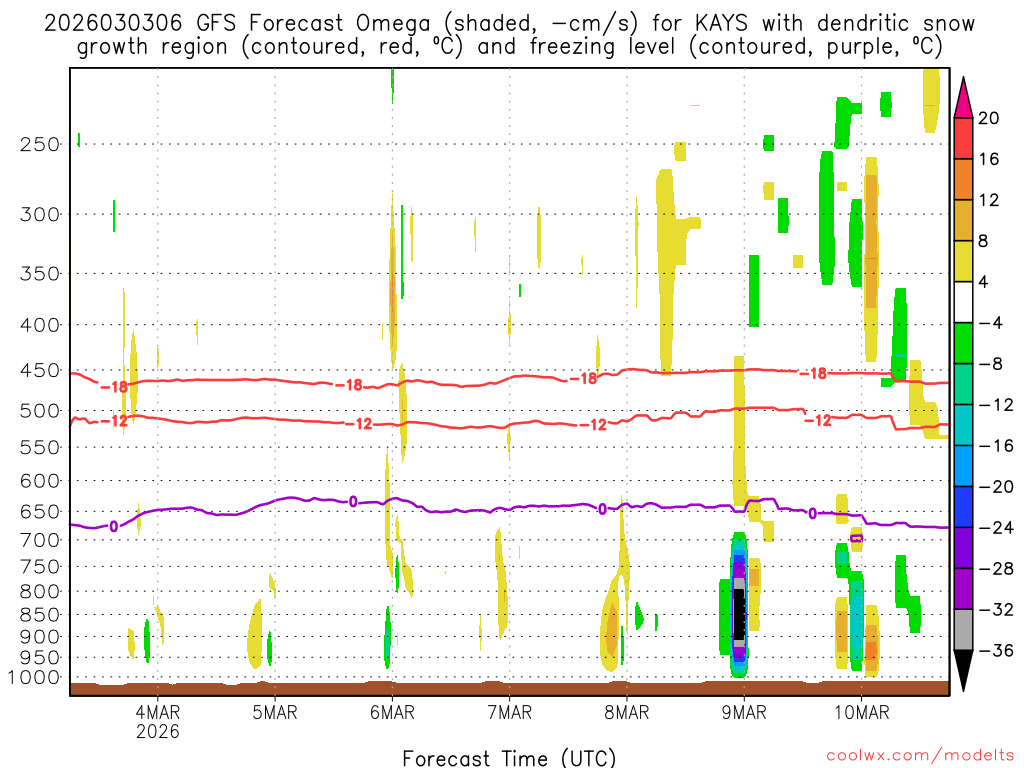Click the colorbar value label 20
The width and height of the screenshot is (1024, 768).
pos(989,118)
